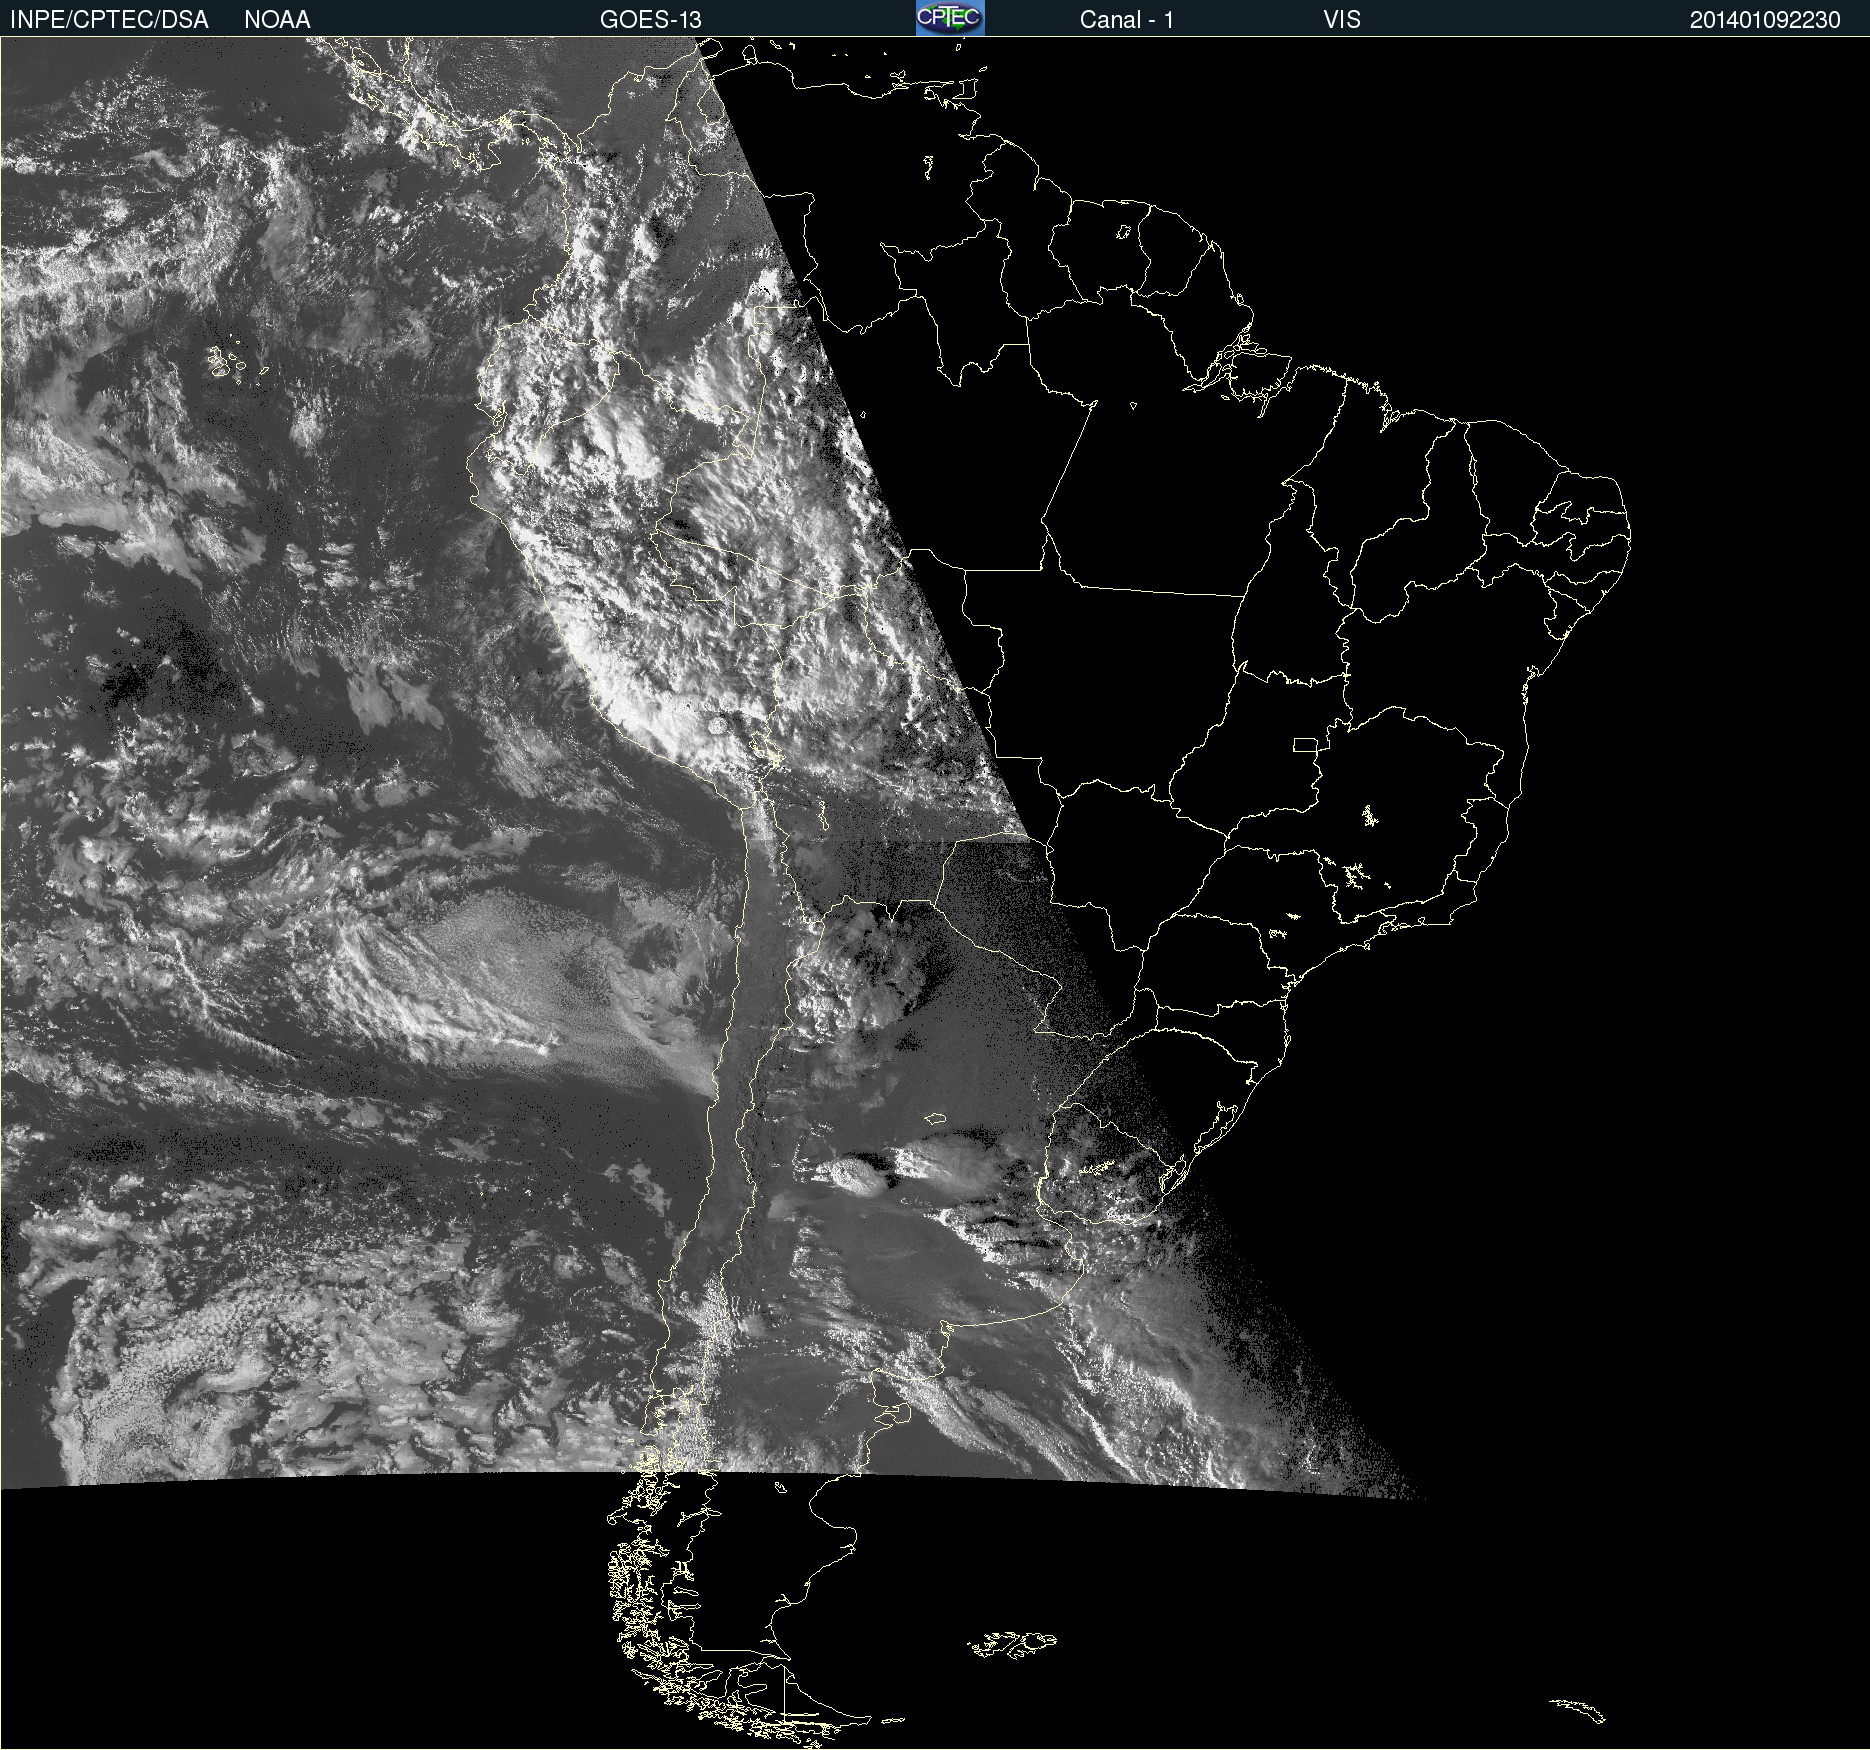The height and width of the screenshot is (1750, 1870).
Task: Click the 201401092230 timestamp
Action: tap(1764, 20)
